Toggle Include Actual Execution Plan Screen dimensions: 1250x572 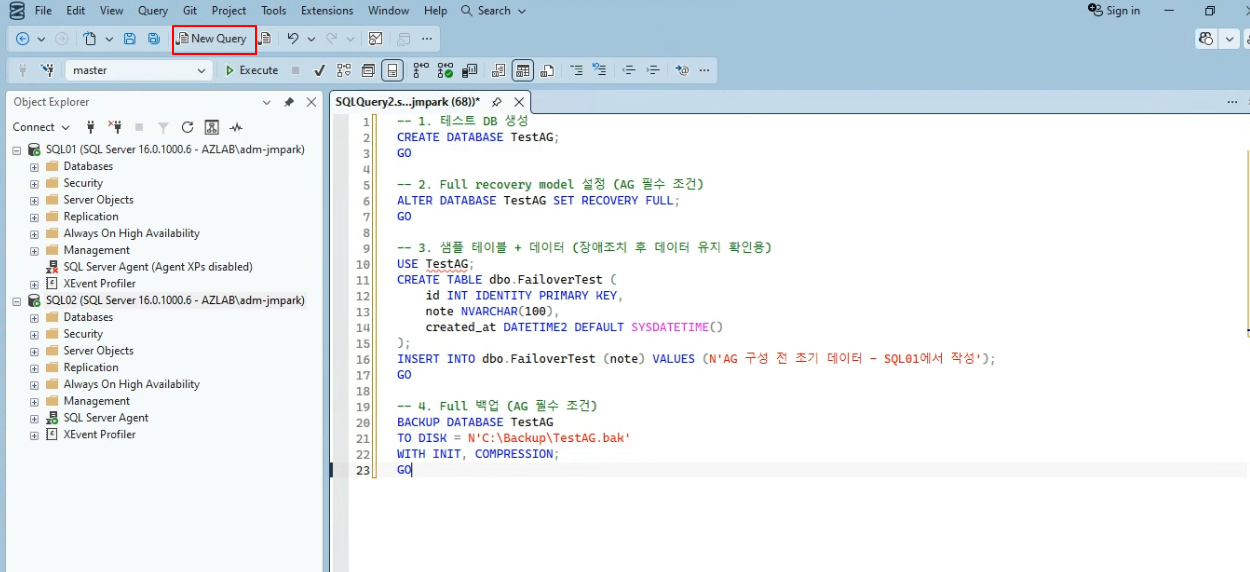click(421, 70)
